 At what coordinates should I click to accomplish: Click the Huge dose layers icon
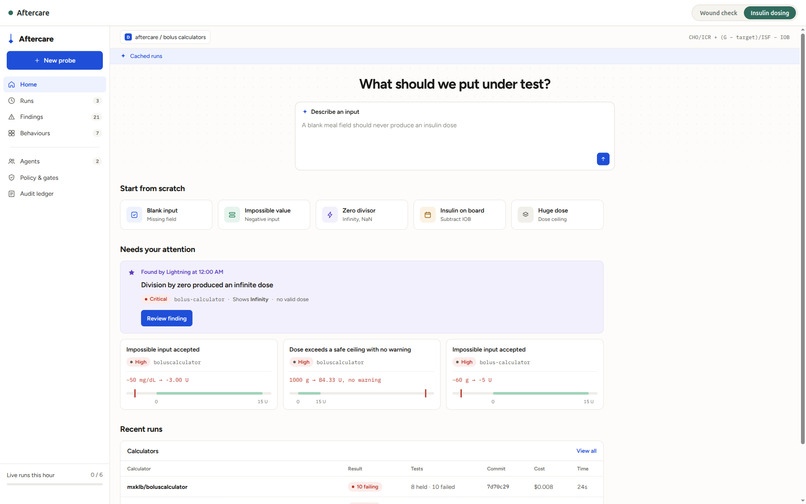tap(525, 214)
